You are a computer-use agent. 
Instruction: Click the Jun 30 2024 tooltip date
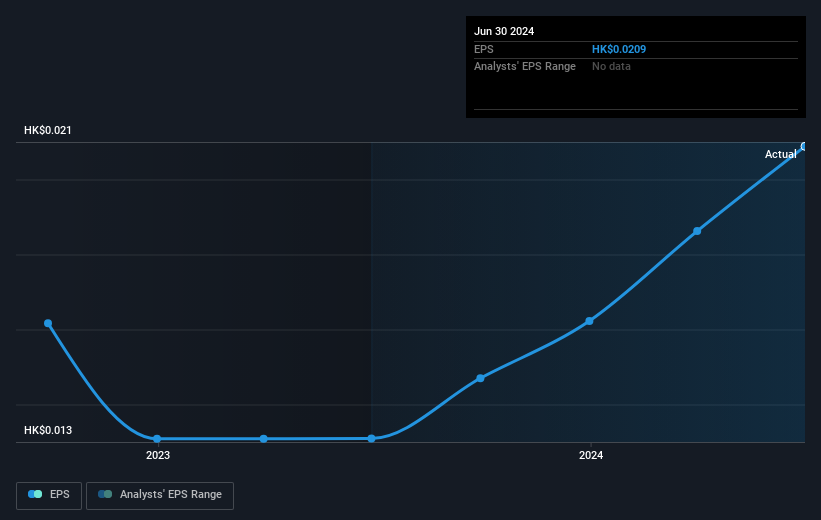pyautogui.click(x=504, y=31)
